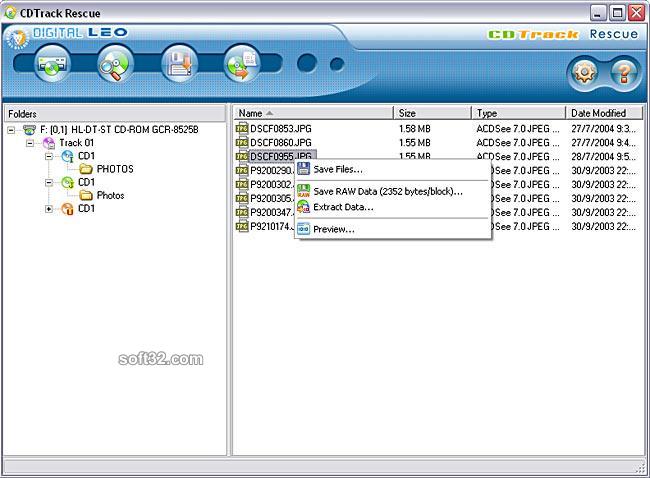
Task: Click the 27/7/2004 9:3... date cell
Action: [603, 129]
